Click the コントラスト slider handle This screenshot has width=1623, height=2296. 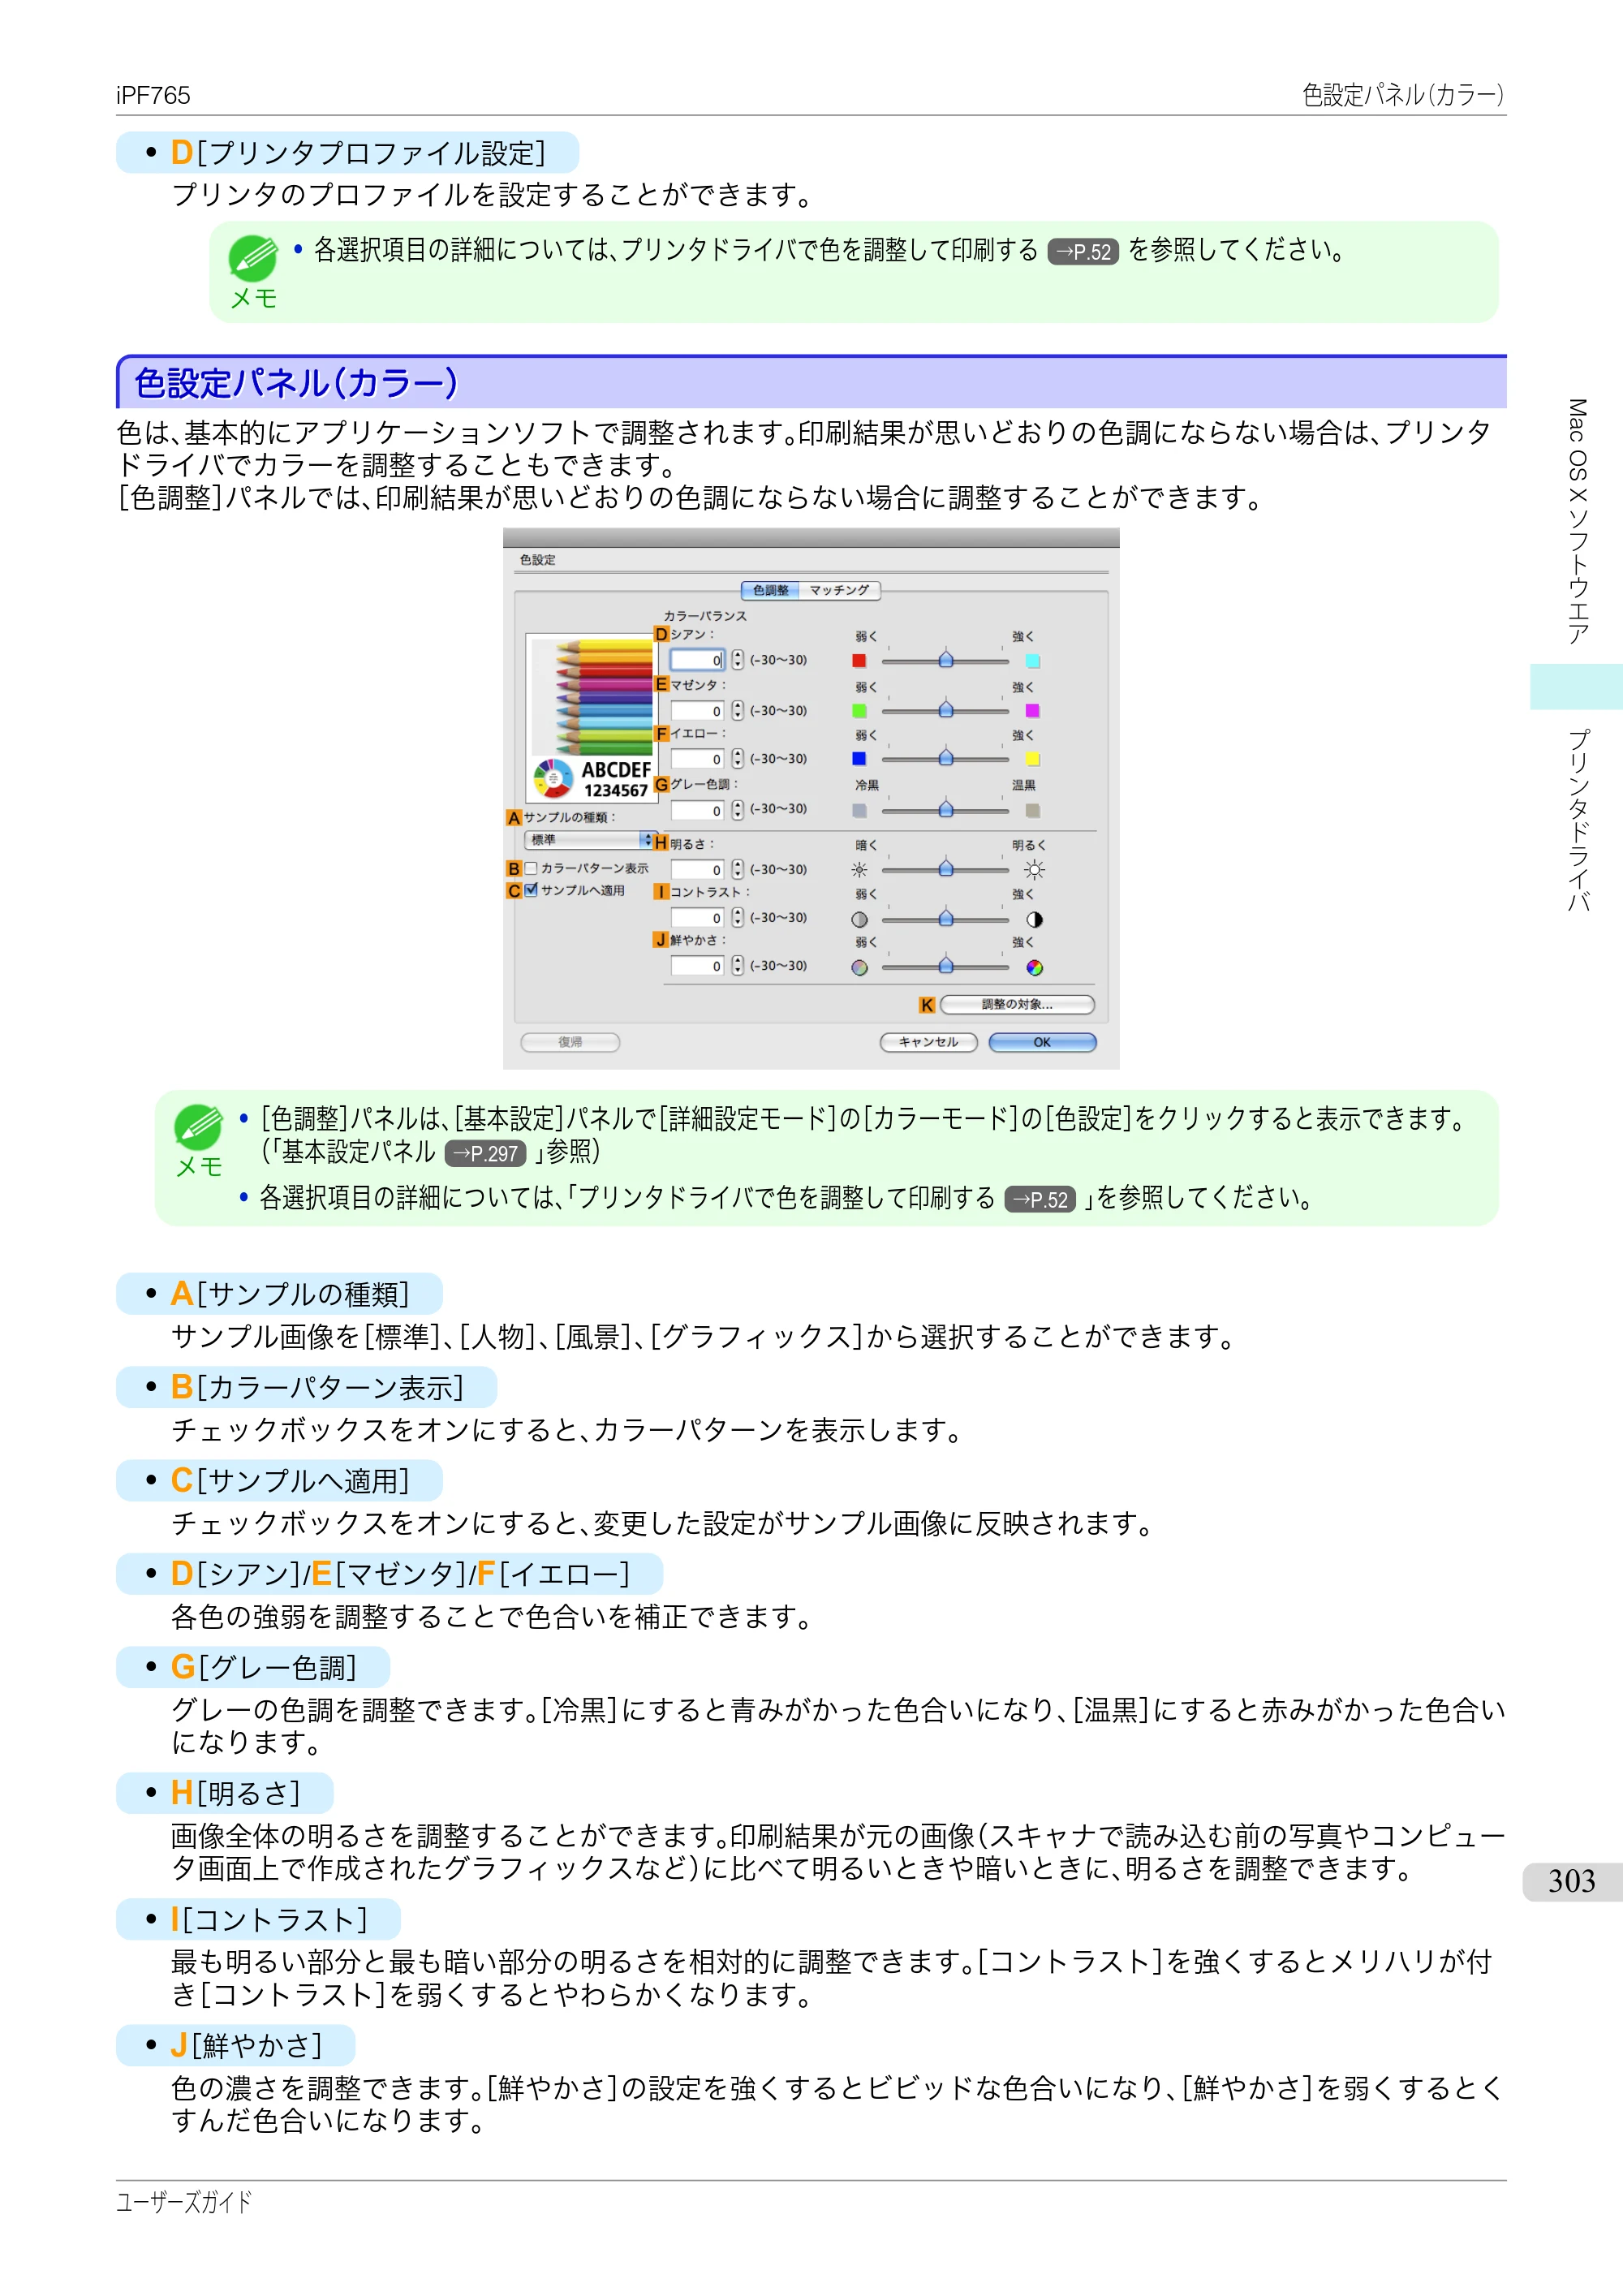click(945, 918)
